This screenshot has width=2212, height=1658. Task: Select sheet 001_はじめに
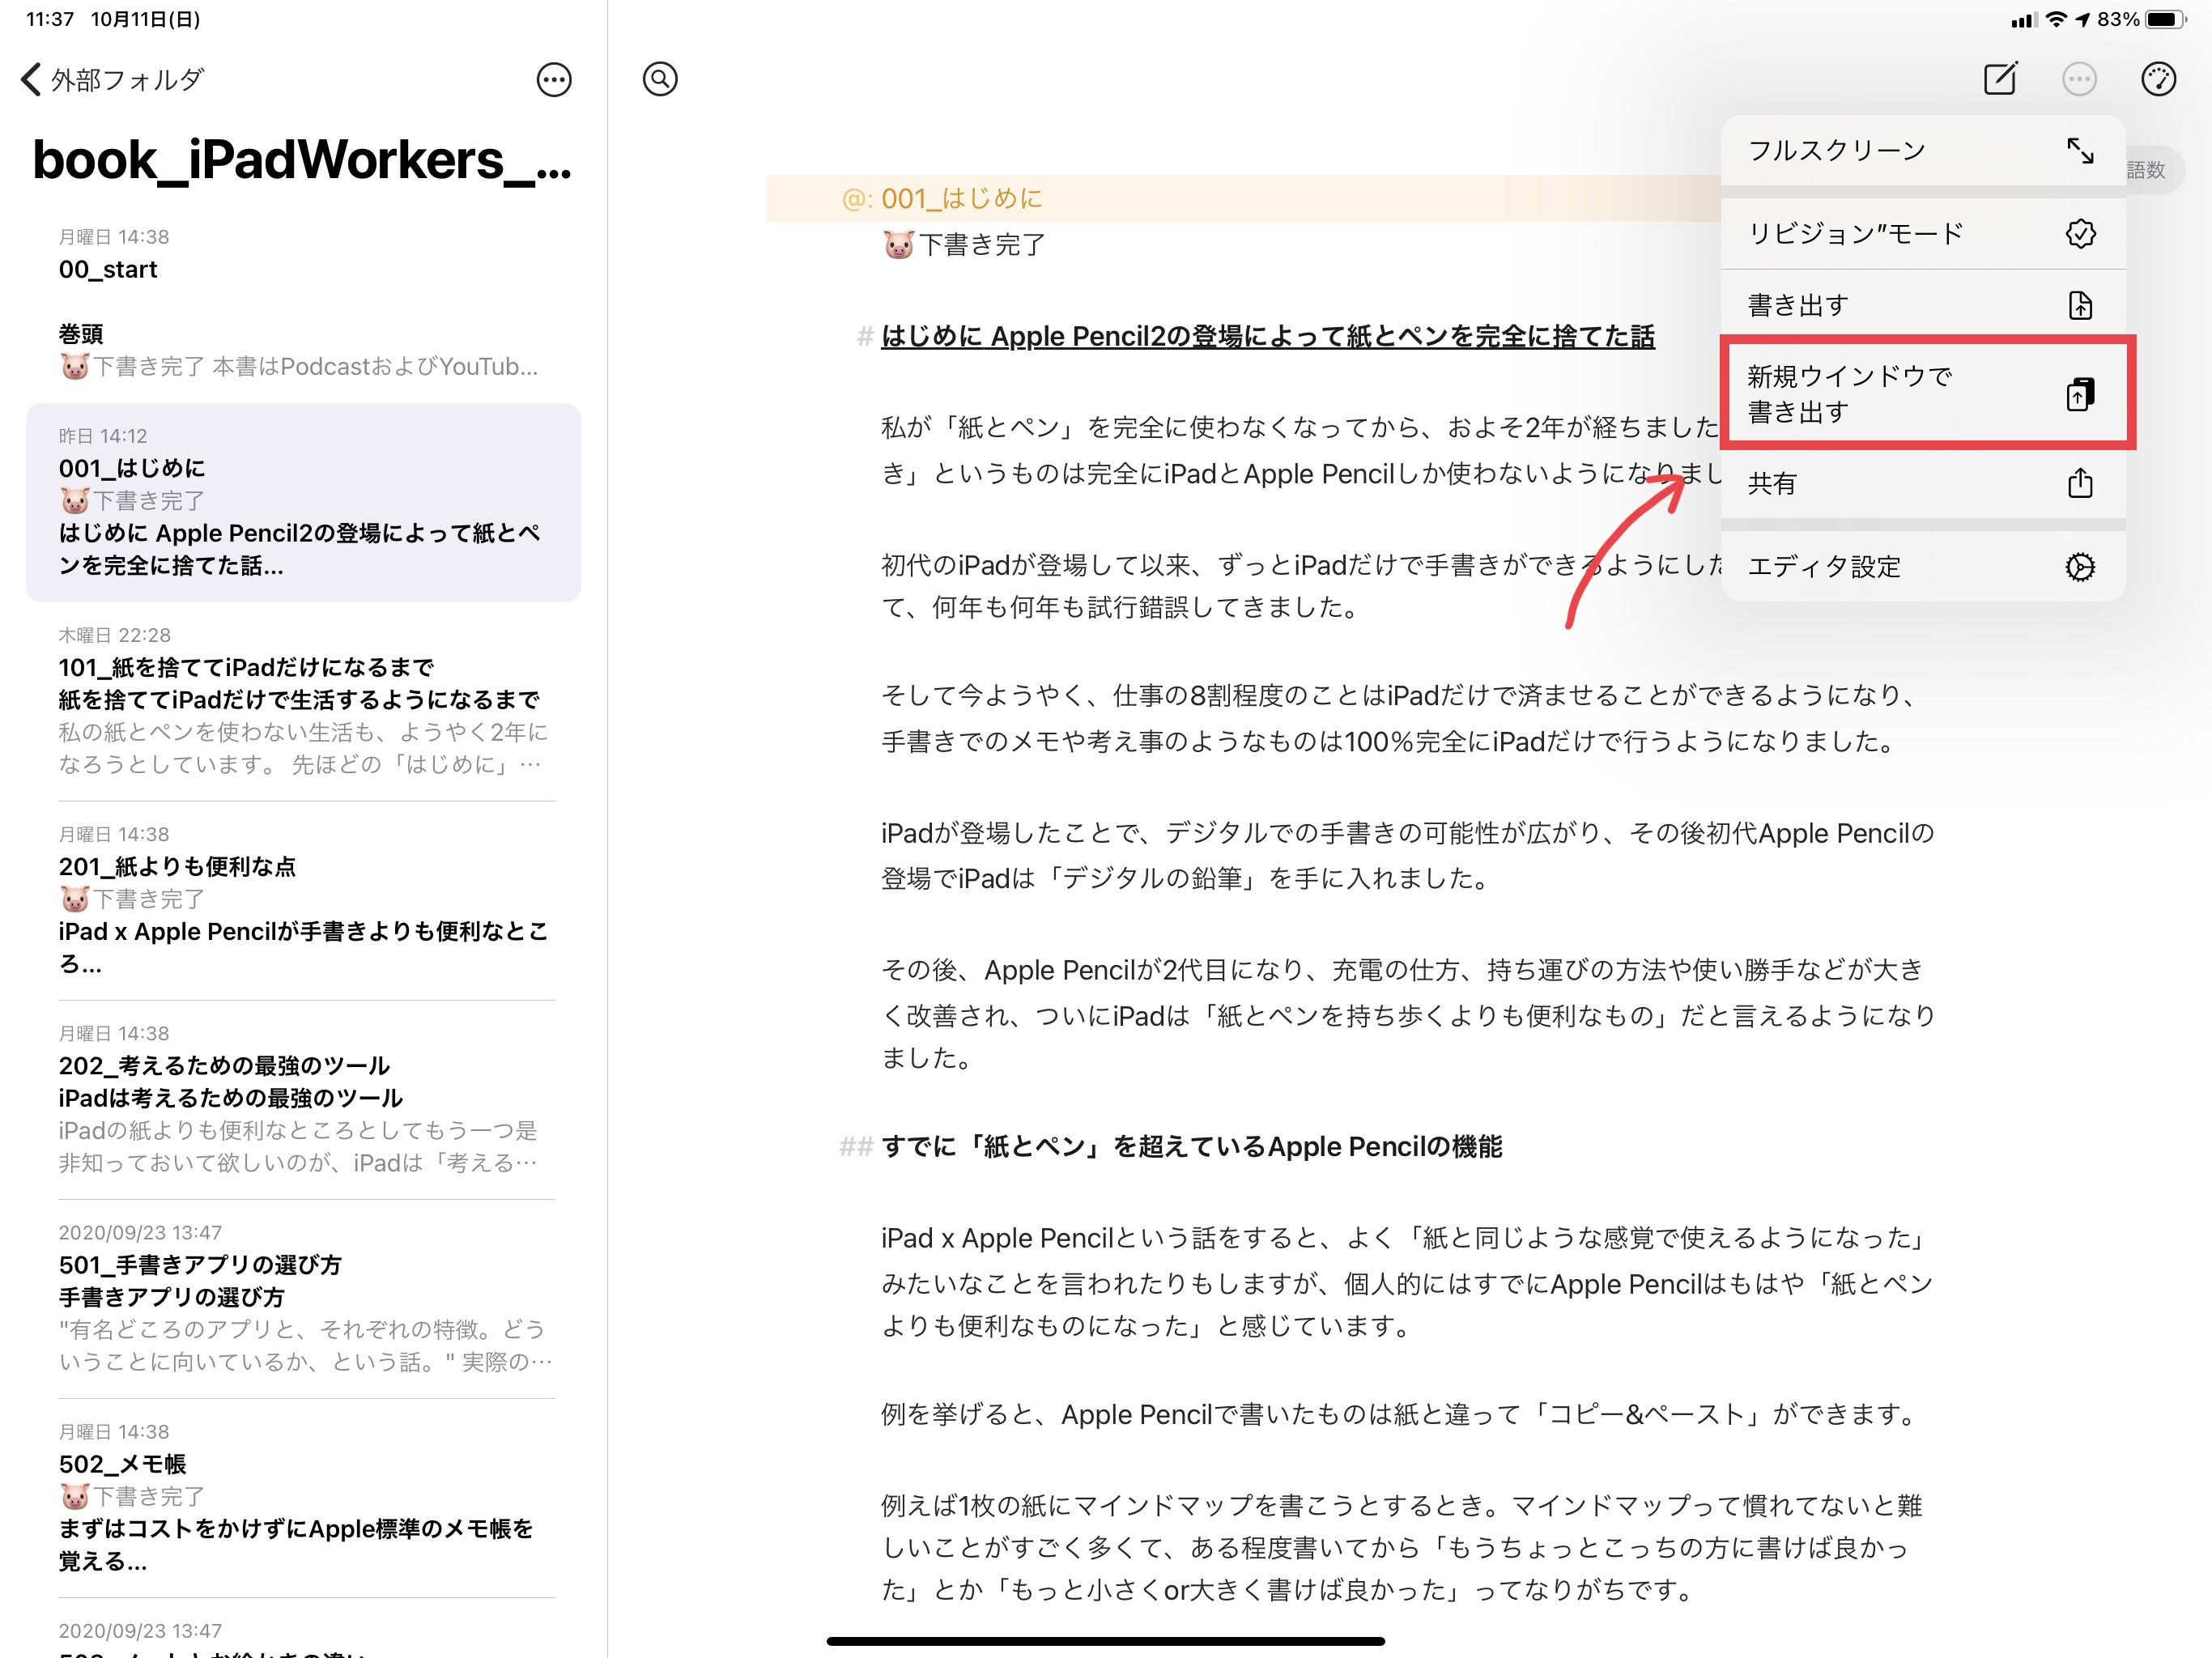tap(303, 502)
